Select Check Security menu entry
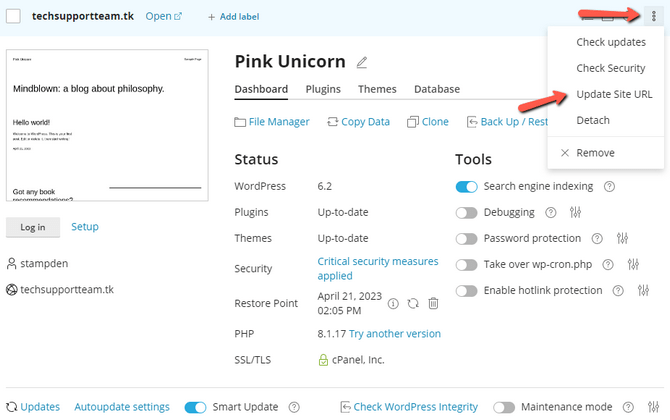 coord(611,68)
